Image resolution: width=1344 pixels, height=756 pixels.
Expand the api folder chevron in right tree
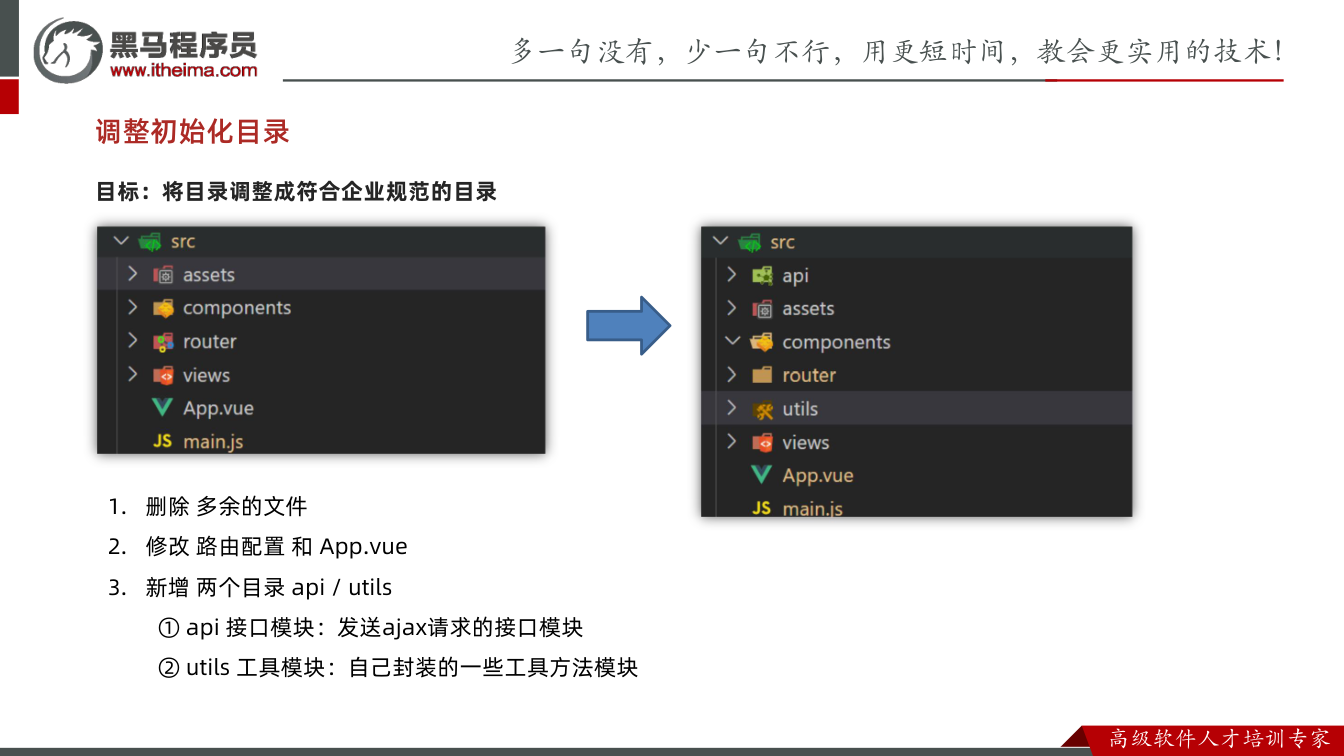732,275
